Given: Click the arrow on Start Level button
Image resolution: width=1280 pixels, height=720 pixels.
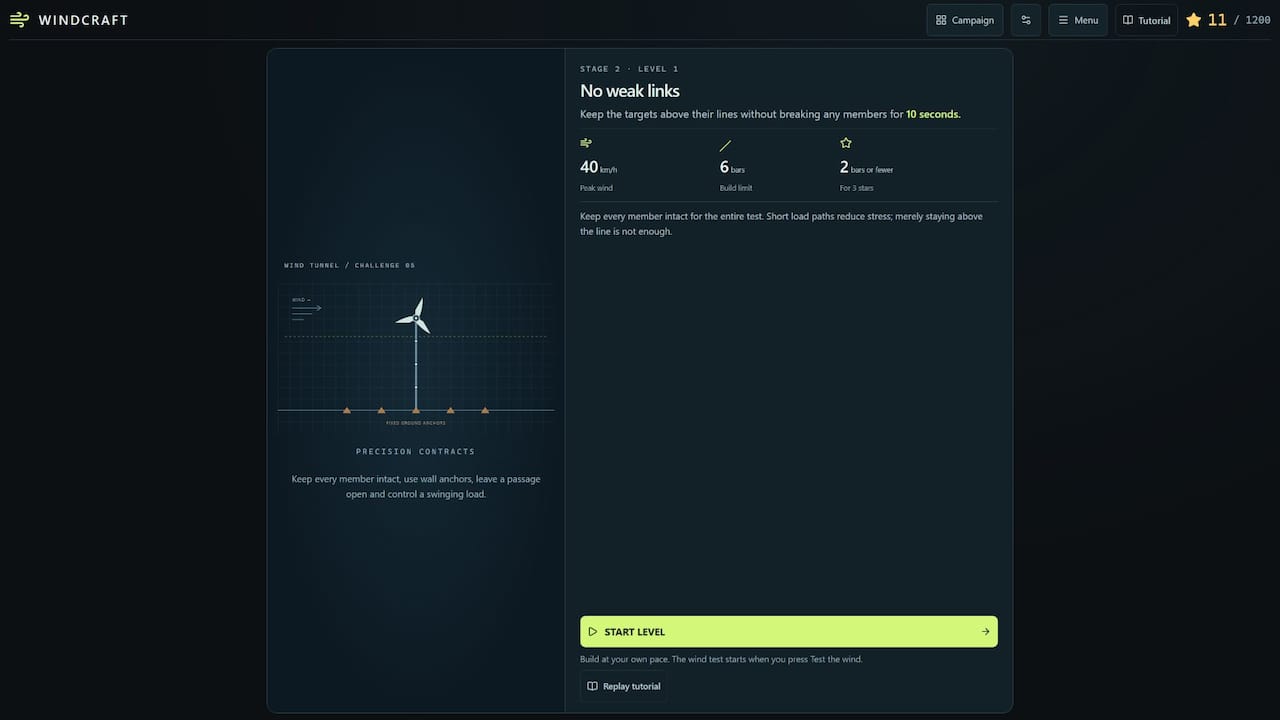Looking at the screenshot, I should point(985,632).
